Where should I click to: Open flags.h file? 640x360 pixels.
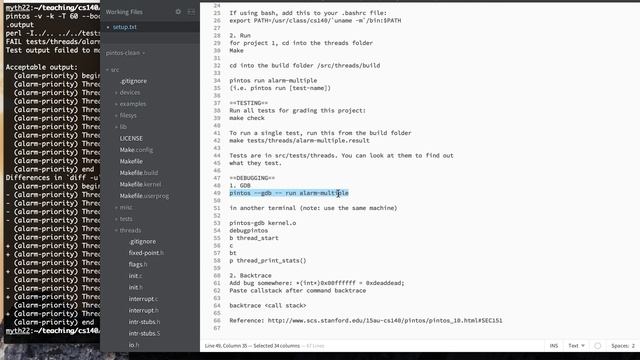(x=138, y=264)
